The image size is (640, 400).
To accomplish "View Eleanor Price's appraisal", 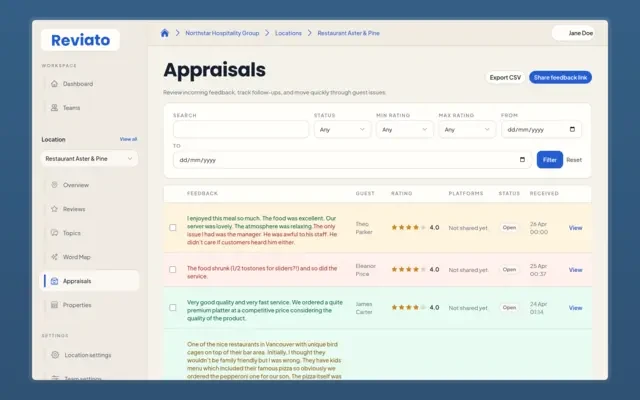I will click(x=576, y=270).
